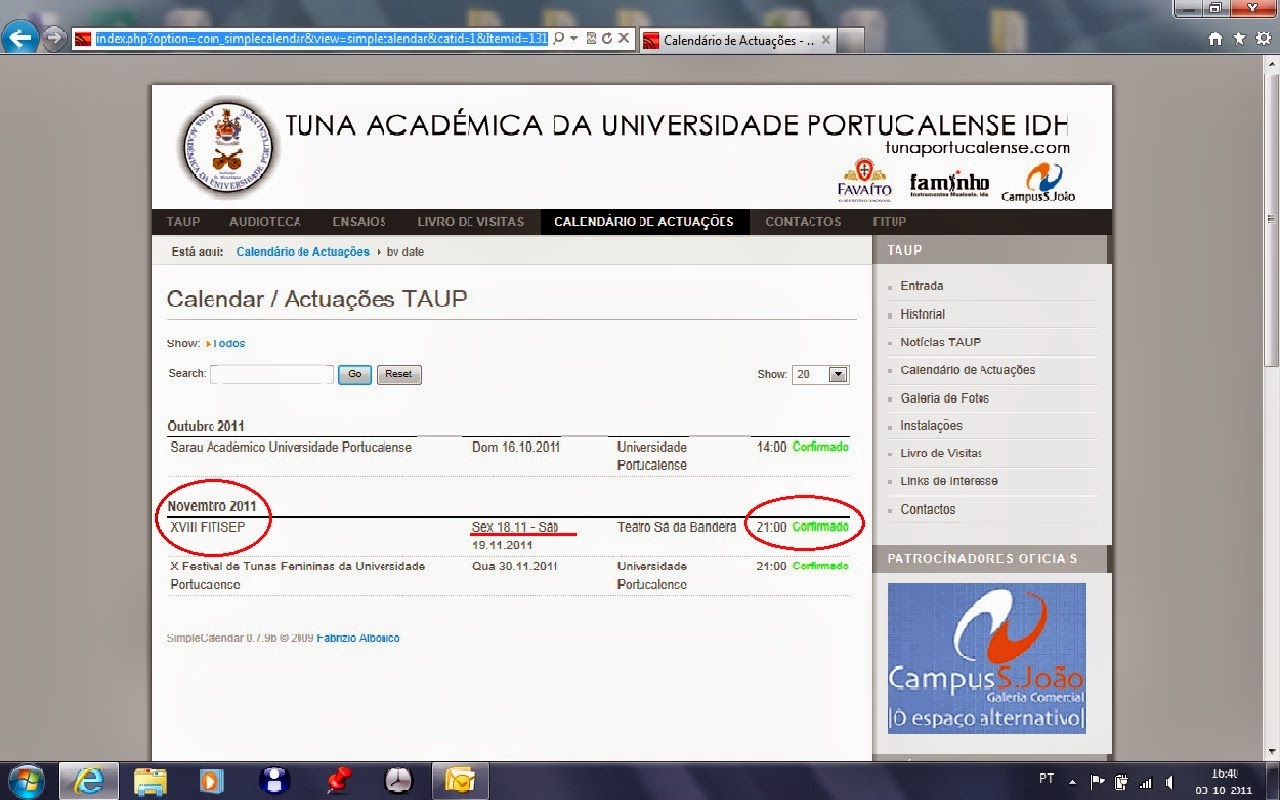Open the CONTACTOS top menu item
The image size is (1280, 800).
pyautogui.click(x=803, y=222)
